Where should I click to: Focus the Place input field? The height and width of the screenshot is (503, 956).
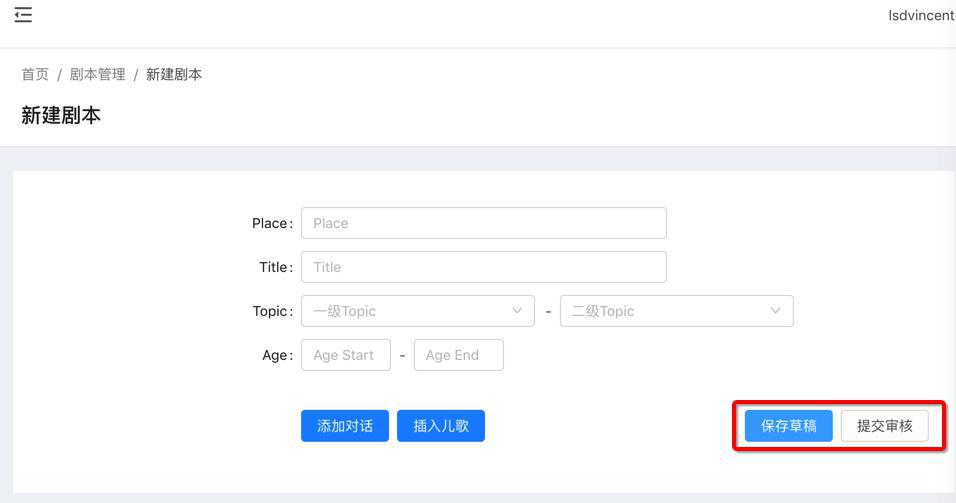tap(483, 223)
